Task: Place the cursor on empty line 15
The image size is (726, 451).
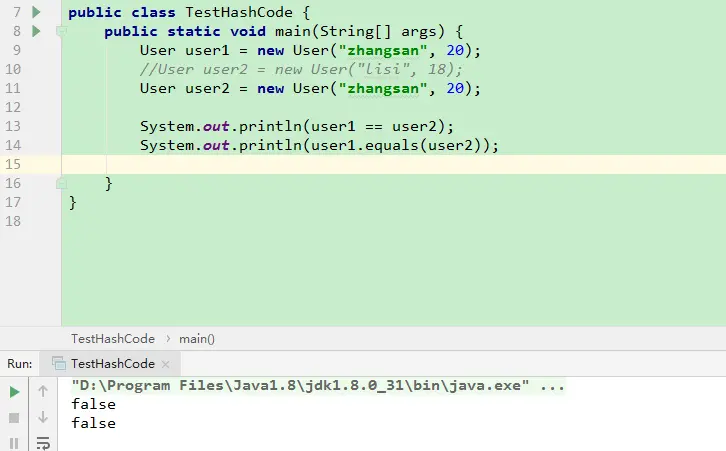Action: tap(394, 164)
